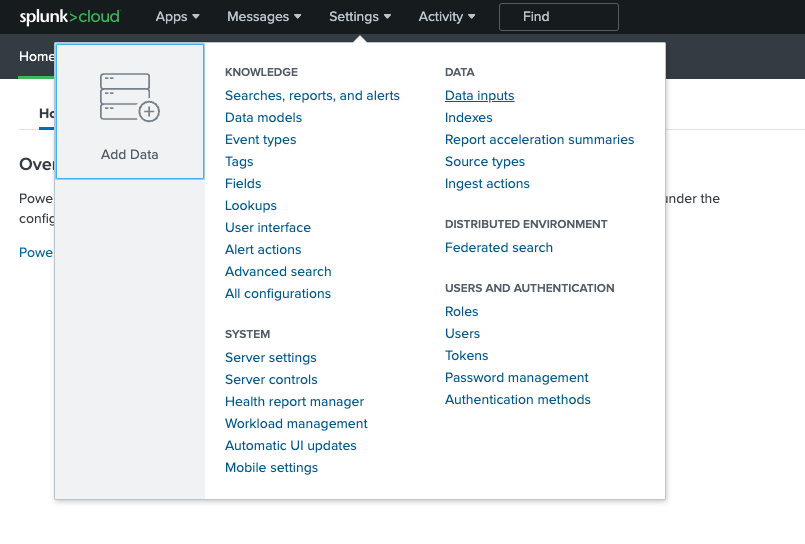Select Source types under Data
Image resolution: width=805 pixels, height=544 pixels.
pyautogui.click(x=484, y=162)
